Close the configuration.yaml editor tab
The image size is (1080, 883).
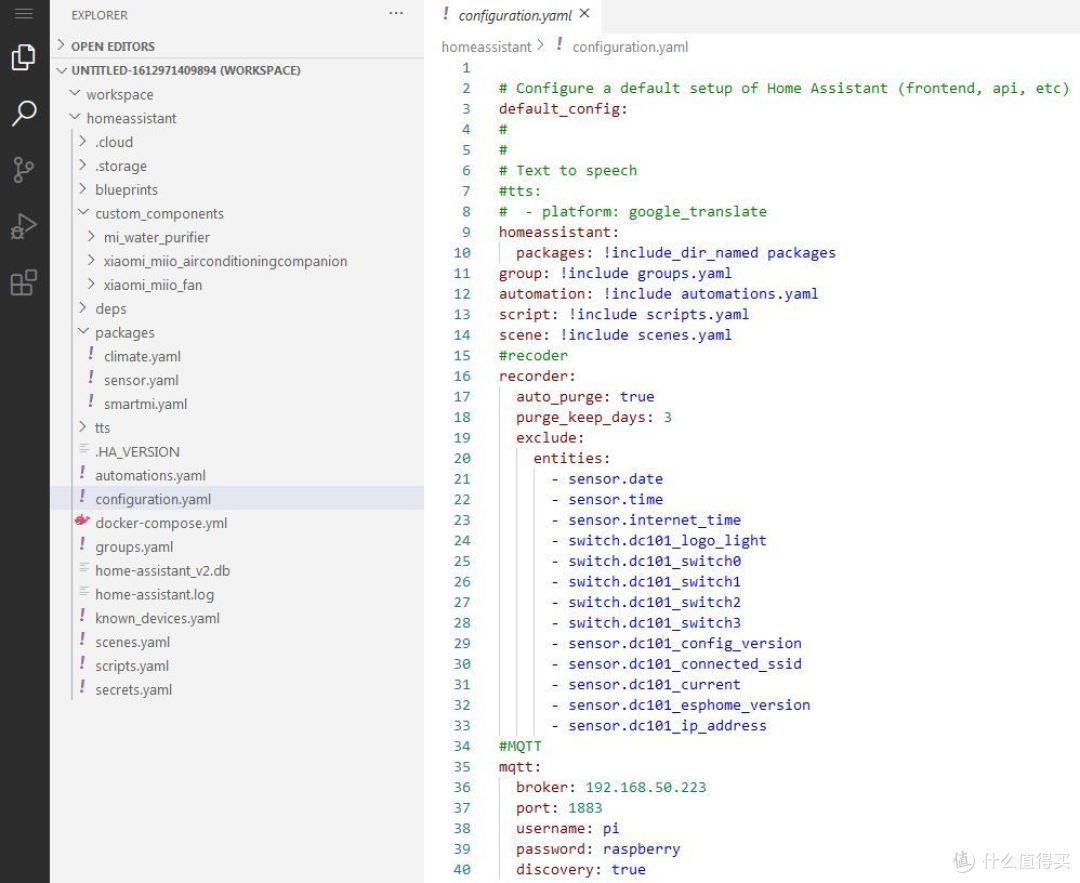(x=585, y=14)
